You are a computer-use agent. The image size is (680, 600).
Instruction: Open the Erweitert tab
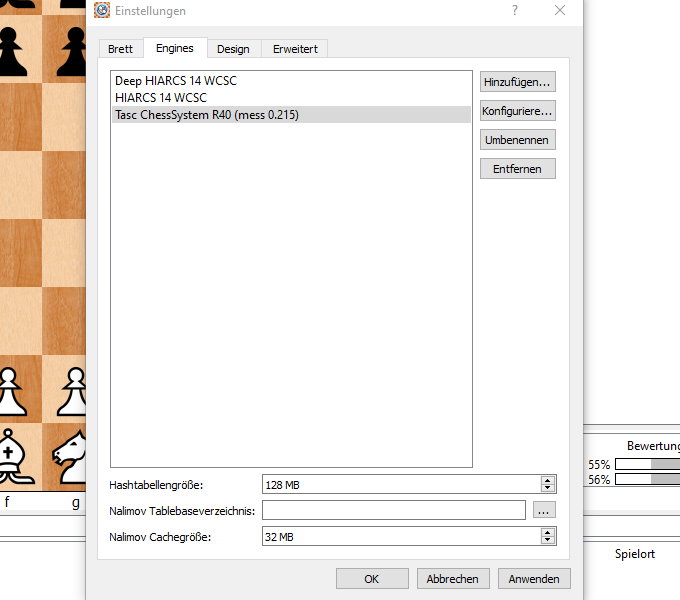295,49
